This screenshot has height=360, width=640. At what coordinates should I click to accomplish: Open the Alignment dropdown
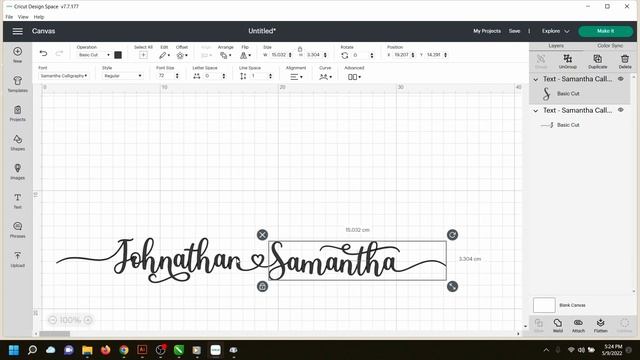[296, 77]
